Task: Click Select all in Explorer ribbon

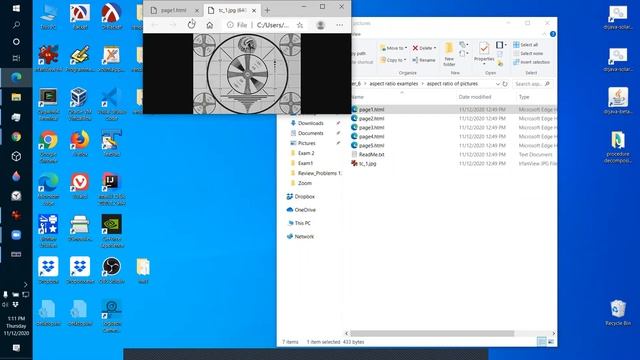Action: pos(526,44)
